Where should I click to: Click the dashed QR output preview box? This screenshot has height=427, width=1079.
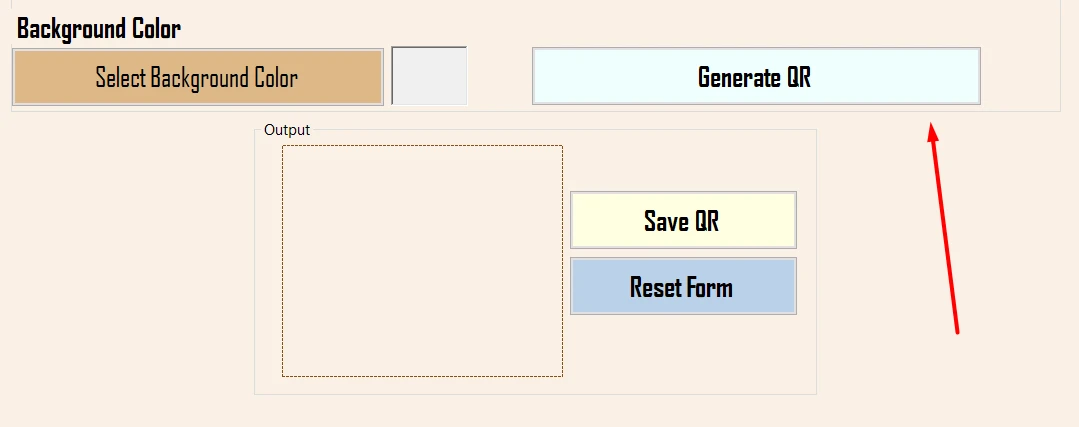click(x=422, y=261)
